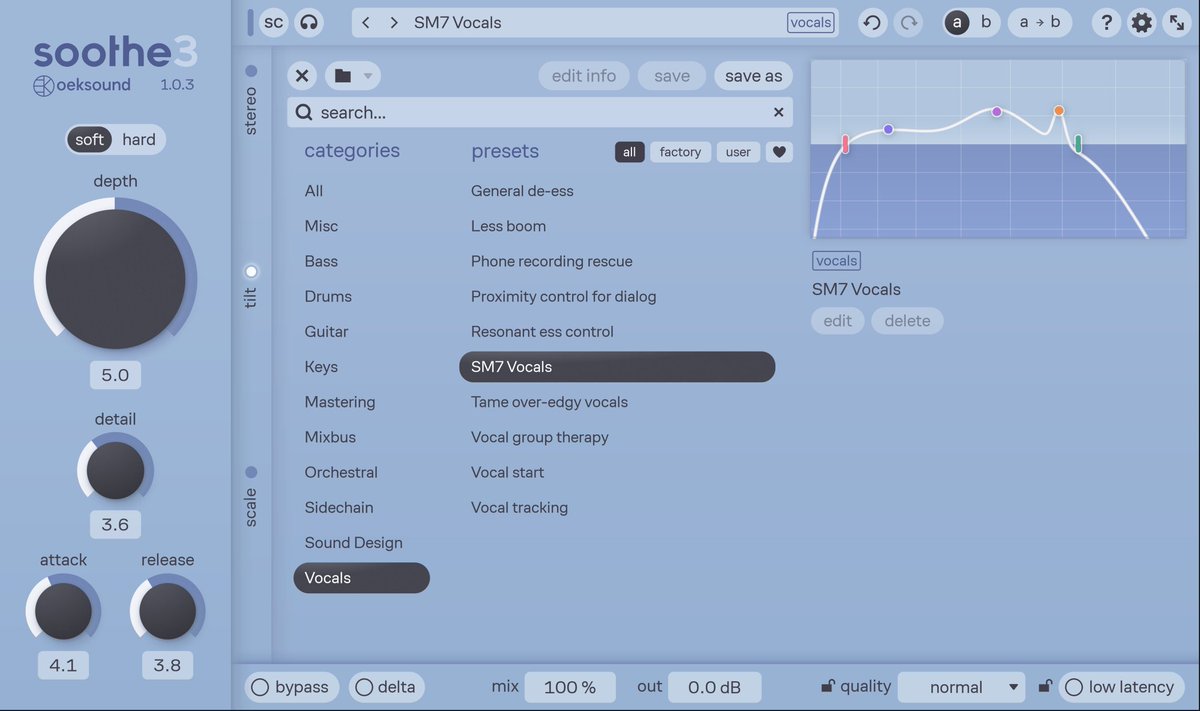
Task: Select the purple band node
Action: click(996, 111)
